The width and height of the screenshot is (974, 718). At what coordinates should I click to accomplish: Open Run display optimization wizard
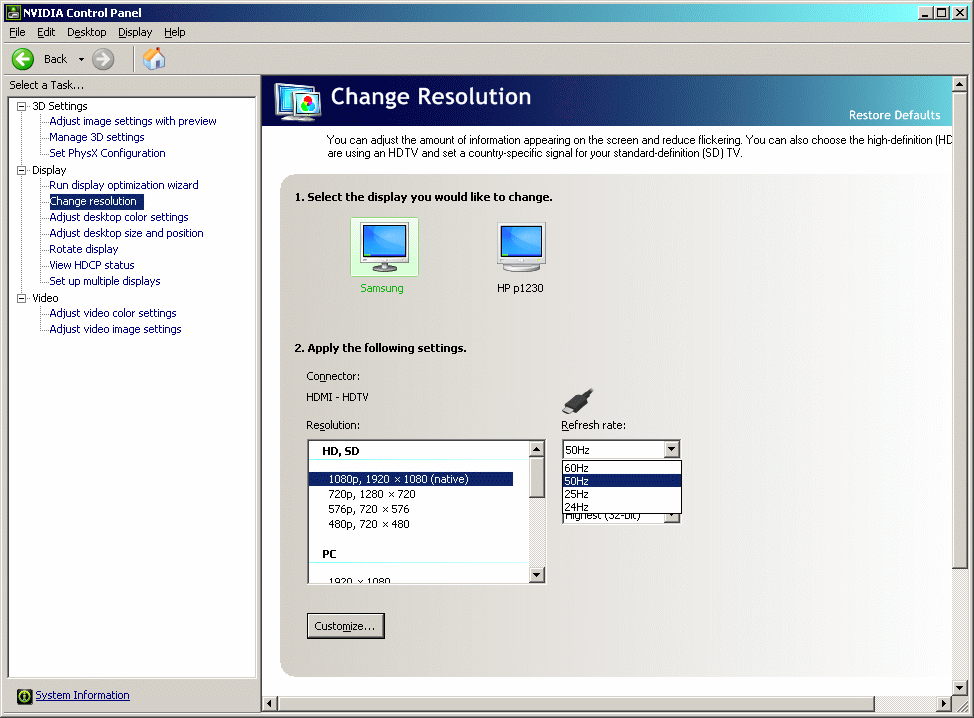point(124,185)
